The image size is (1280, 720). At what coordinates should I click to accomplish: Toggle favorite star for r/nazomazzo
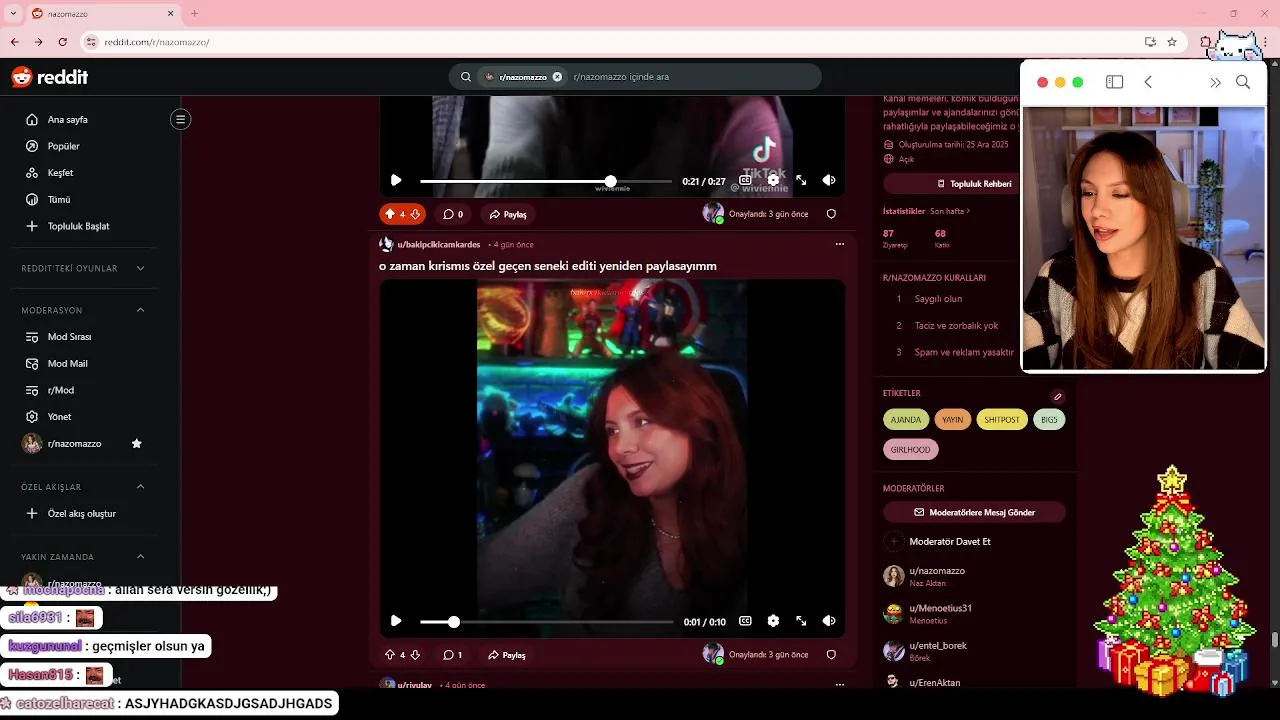click(x=137, y=444)
